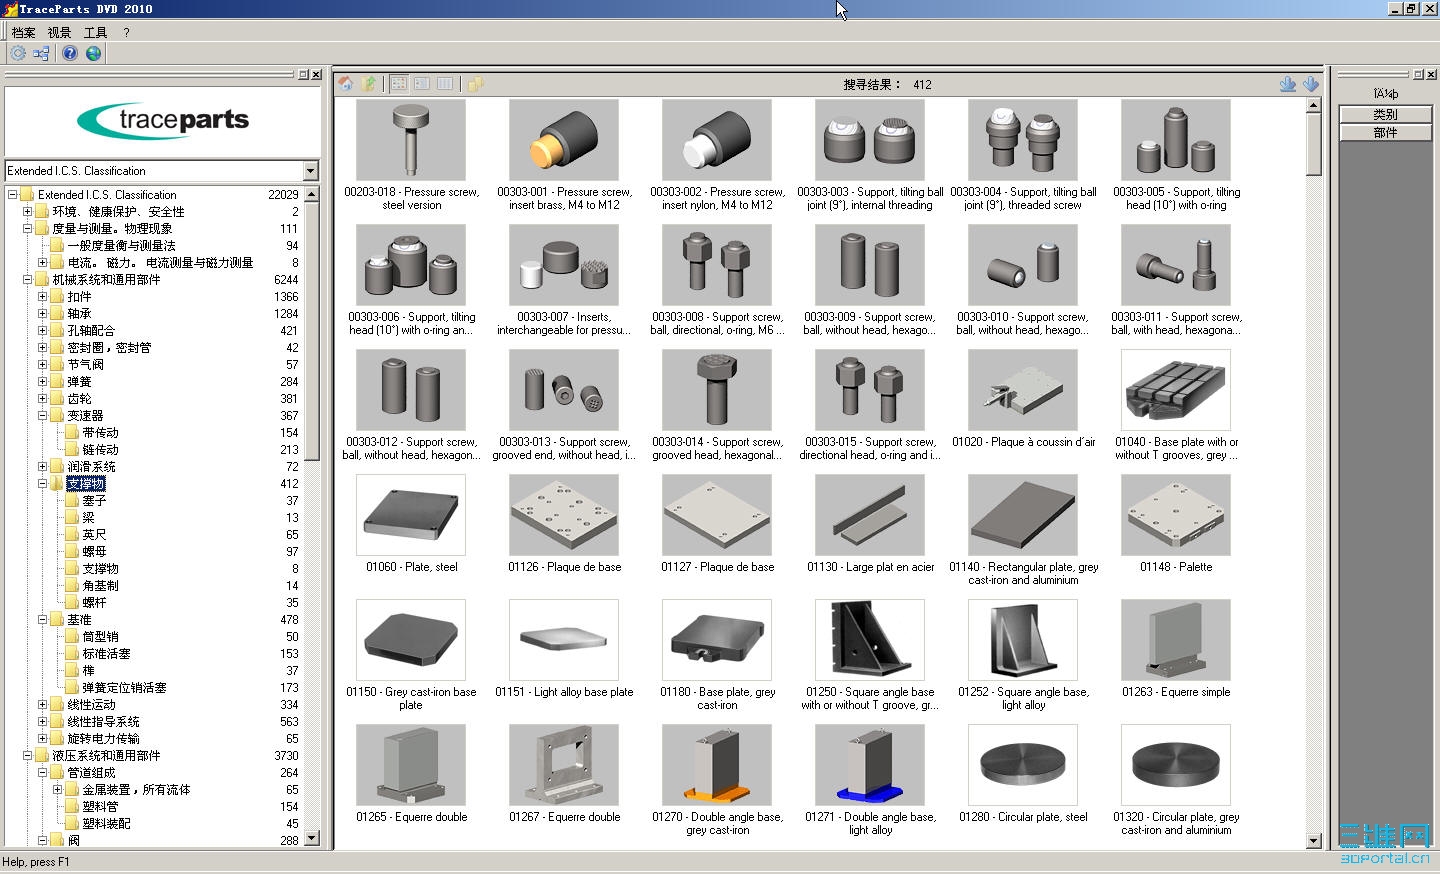The height and width of the screenshot is (874, 1440).
Task: Select the 标准活塞 folder in tree
Action: point(106,654)
